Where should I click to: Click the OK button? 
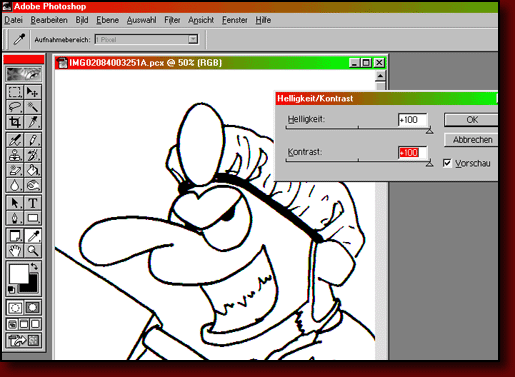pyautogui.click(x=471, y=120)
